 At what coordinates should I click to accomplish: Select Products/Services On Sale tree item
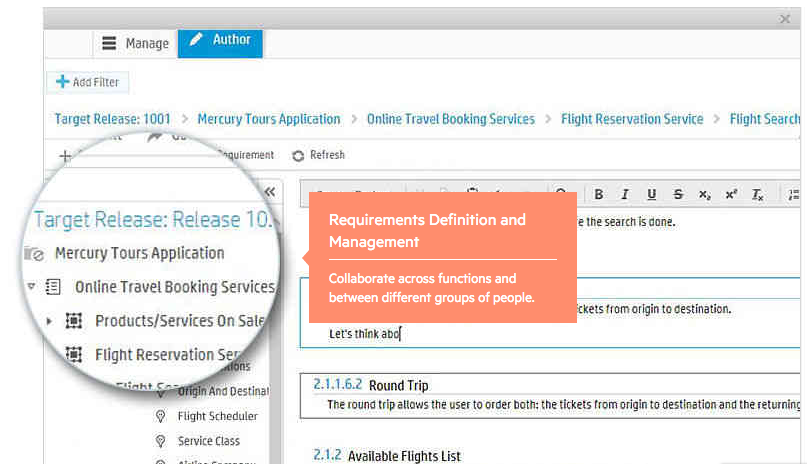tap(180, 321)
